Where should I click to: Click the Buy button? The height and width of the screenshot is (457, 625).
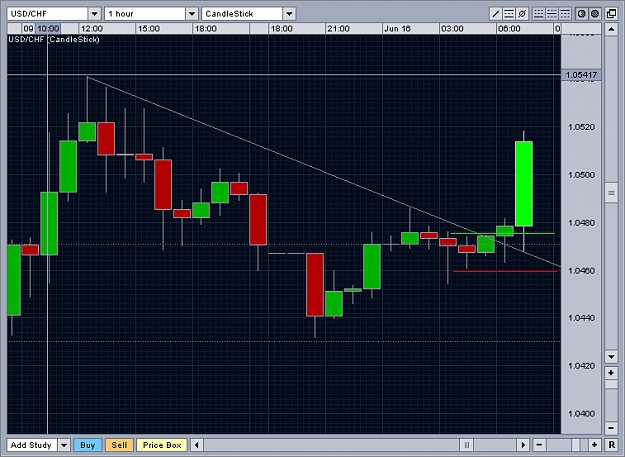(x=88, y=445)
